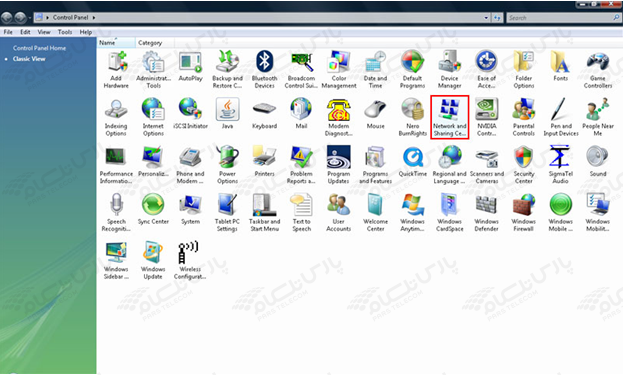Open QuickTime settings
This screenshot has height=375, width=623.
[x=412, y=162]
